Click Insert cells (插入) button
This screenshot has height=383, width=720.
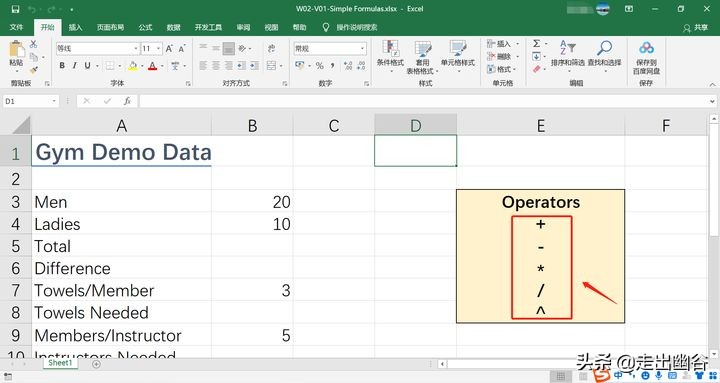(502, 44)
